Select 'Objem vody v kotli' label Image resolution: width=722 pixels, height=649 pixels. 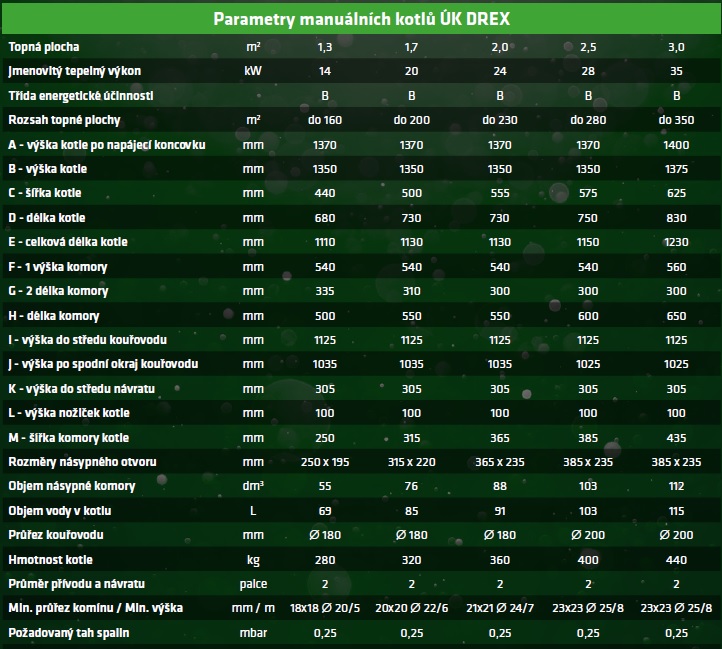point(60,511)
